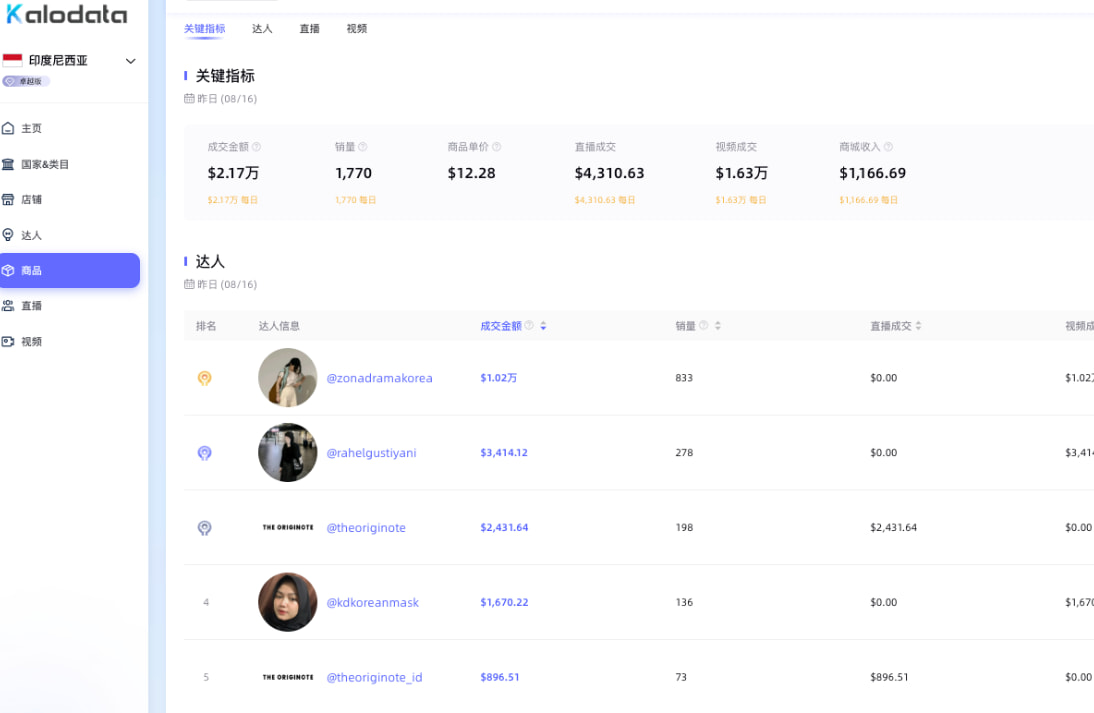Click the Kalodata logo

click(x=67, y=14)
